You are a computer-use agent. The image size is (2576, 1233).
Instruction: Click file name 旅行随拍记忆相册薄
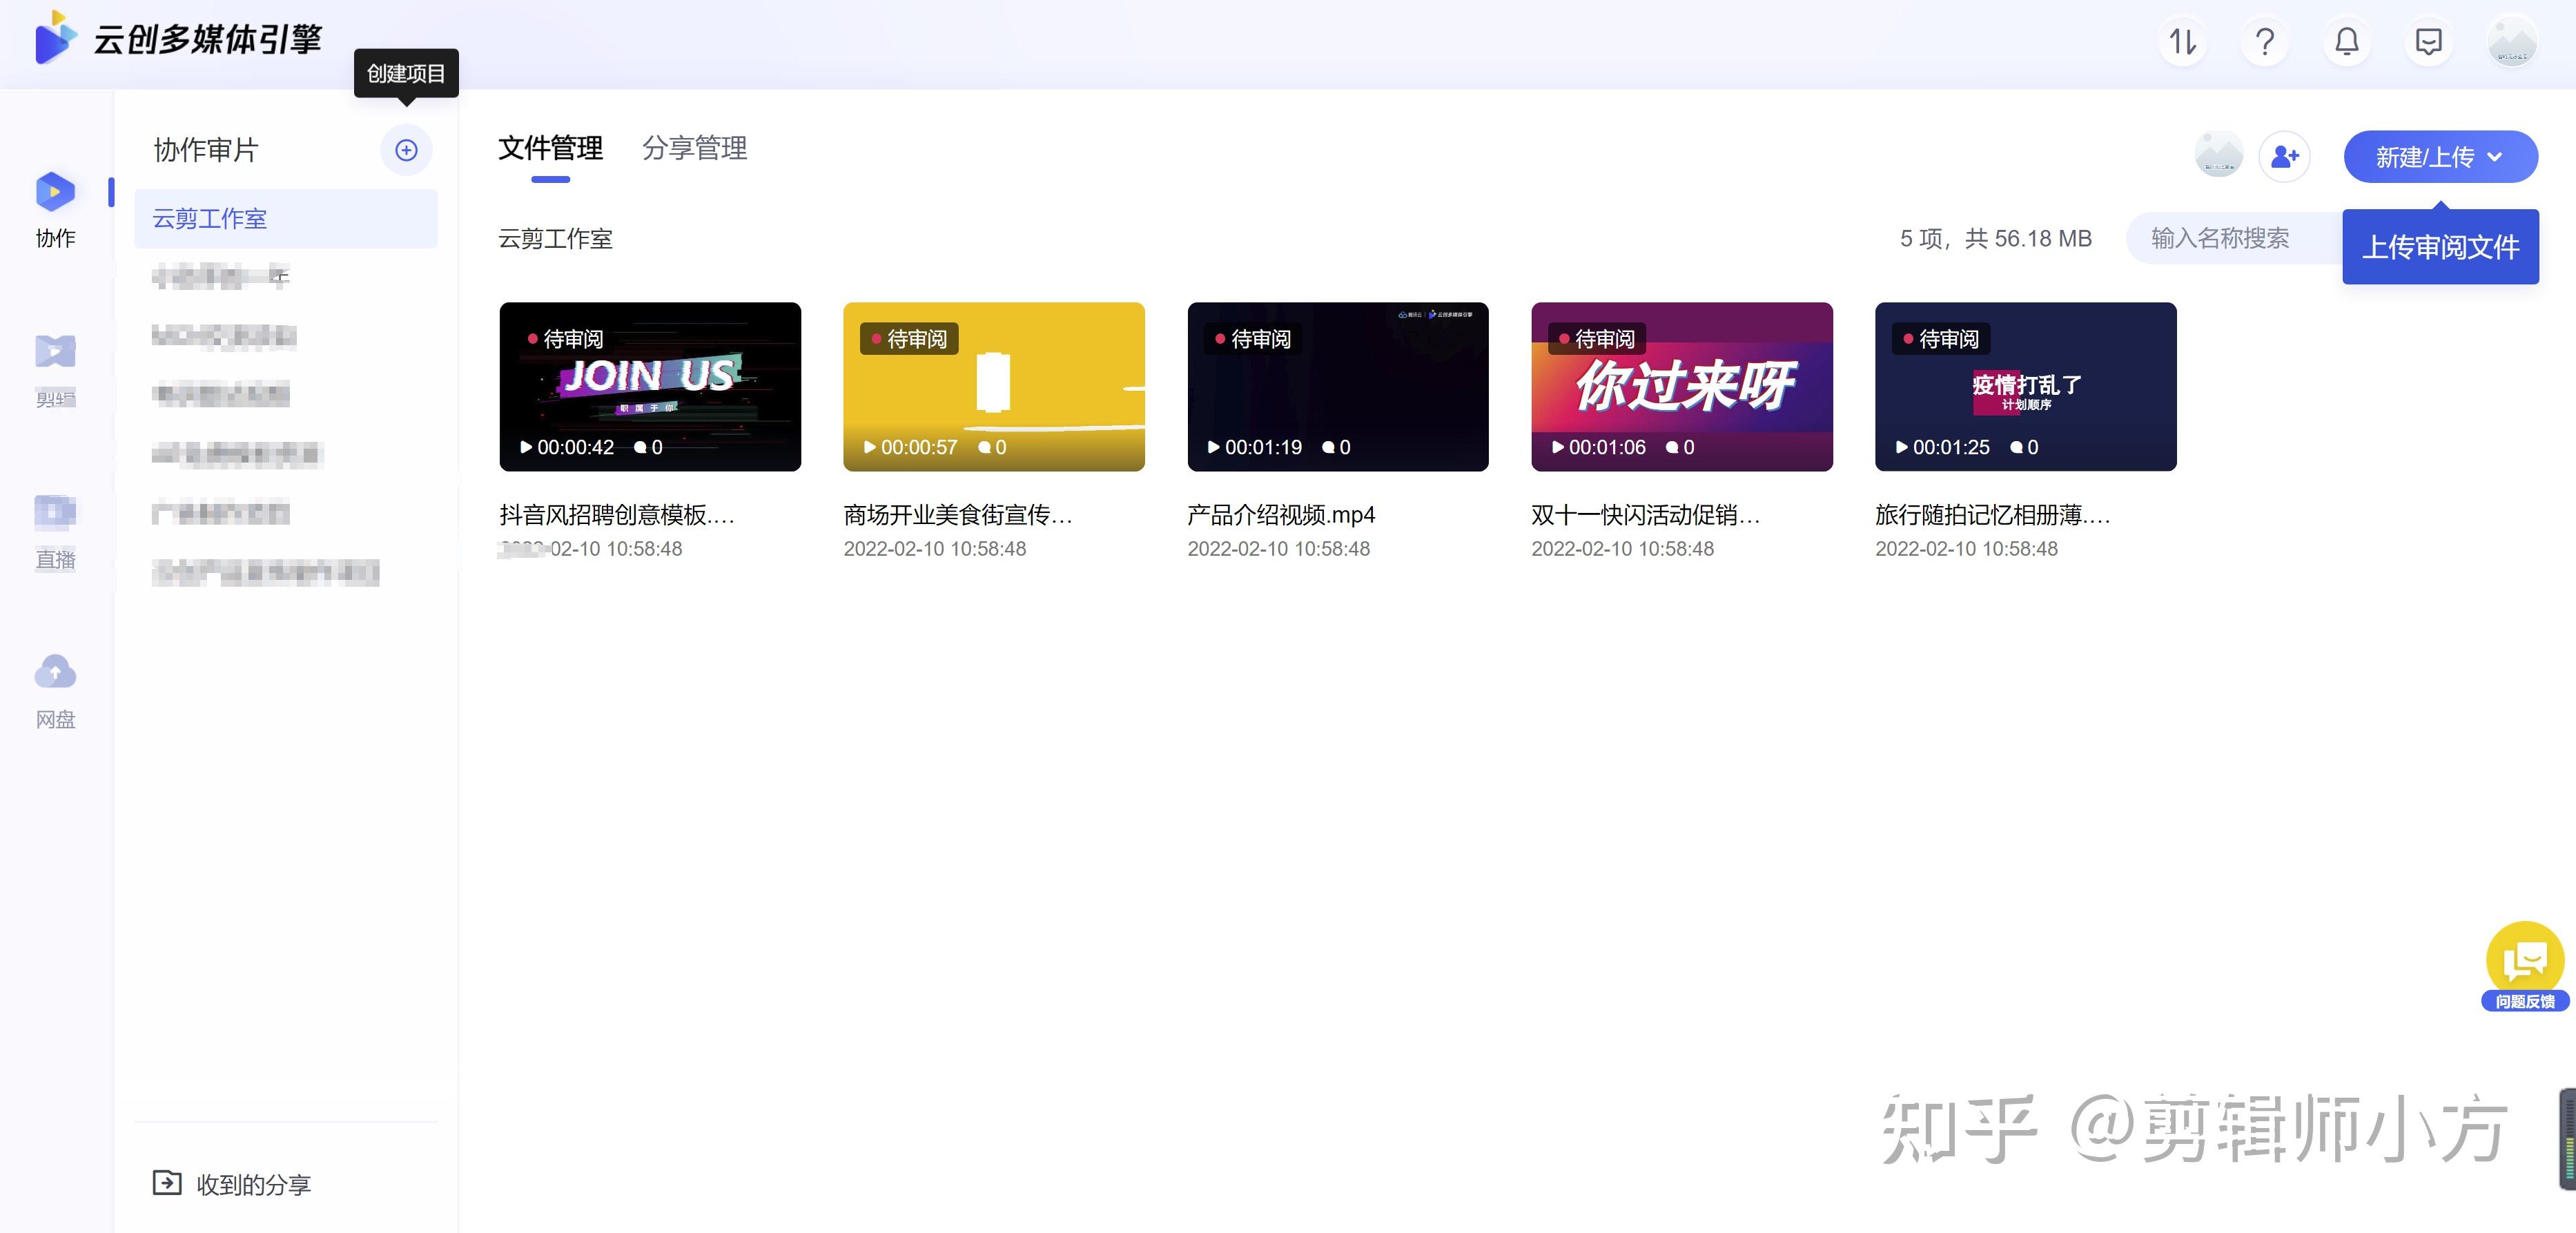1993,515
